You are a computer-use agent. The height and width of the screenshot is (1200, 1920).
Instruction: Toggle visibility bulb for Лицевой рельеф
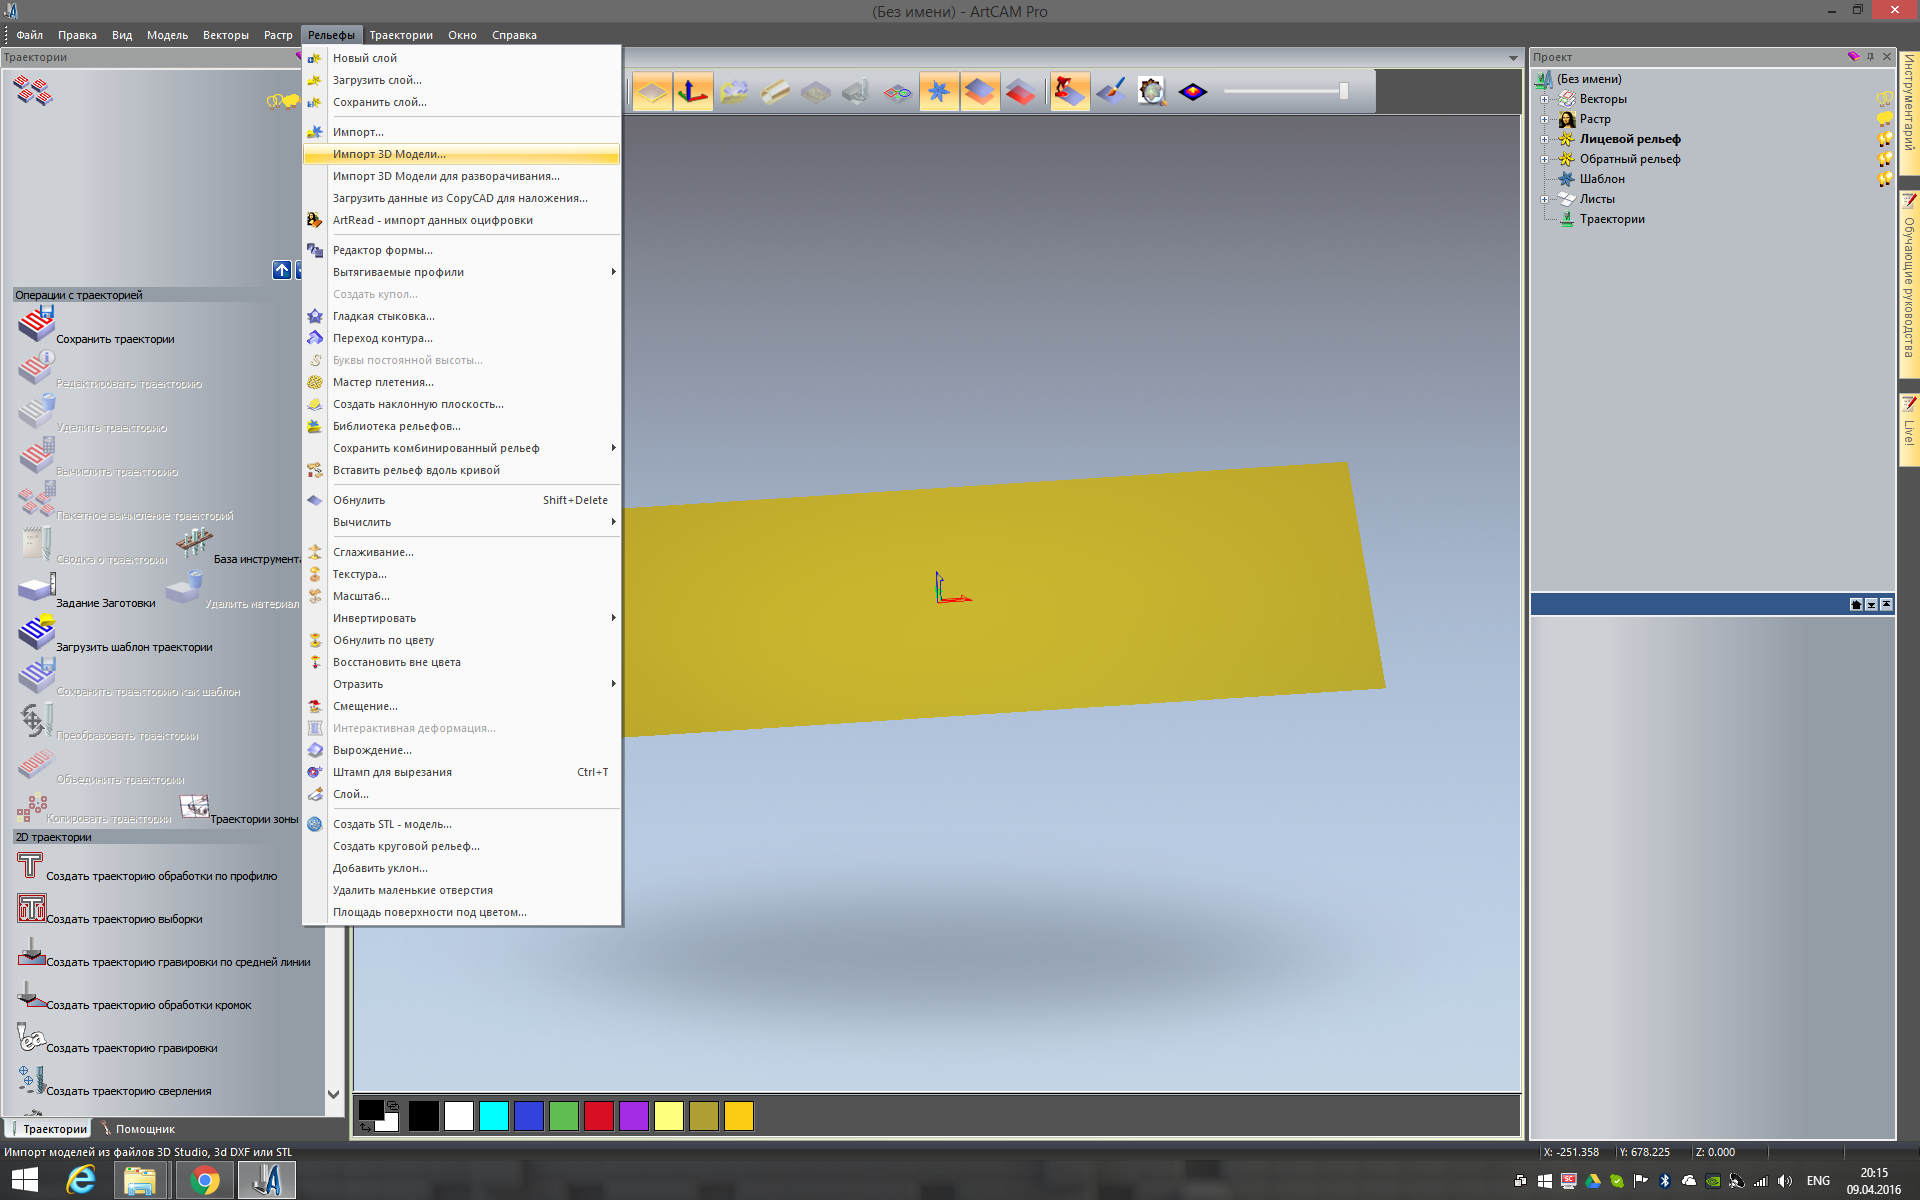(x=1884, y=139)
